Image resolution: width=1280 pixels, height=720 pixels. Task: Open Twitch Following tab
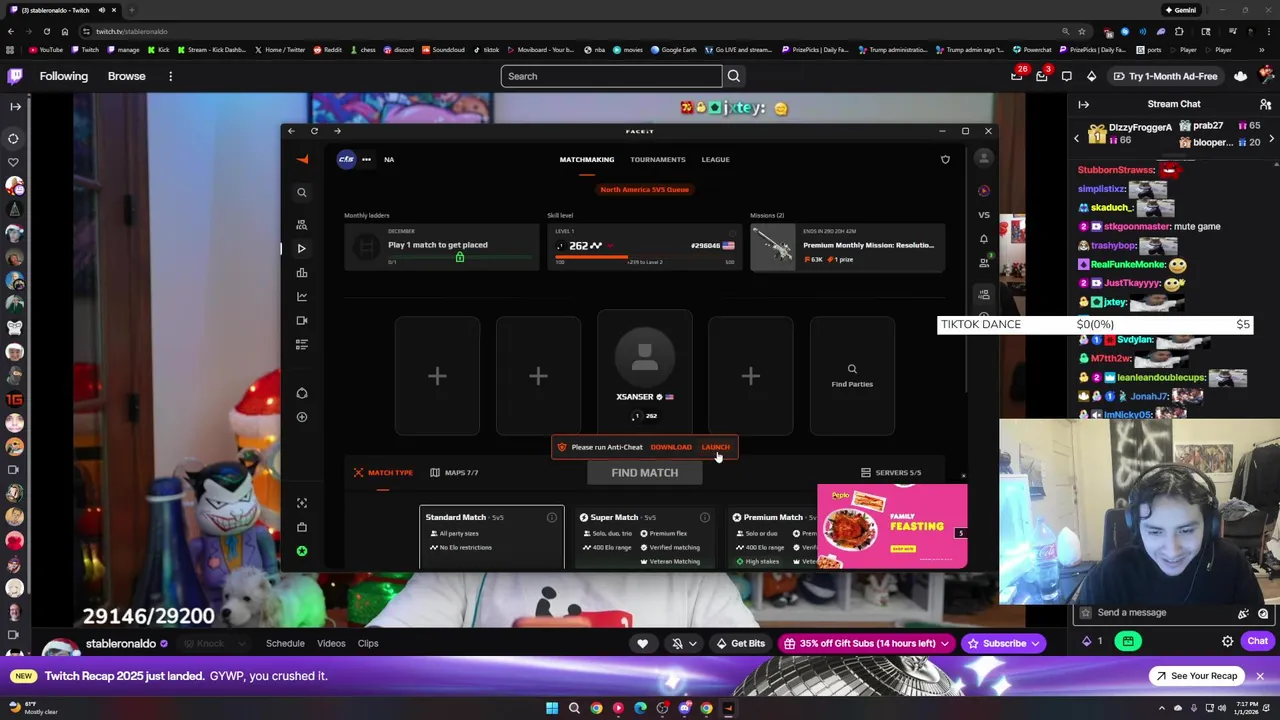64,76
